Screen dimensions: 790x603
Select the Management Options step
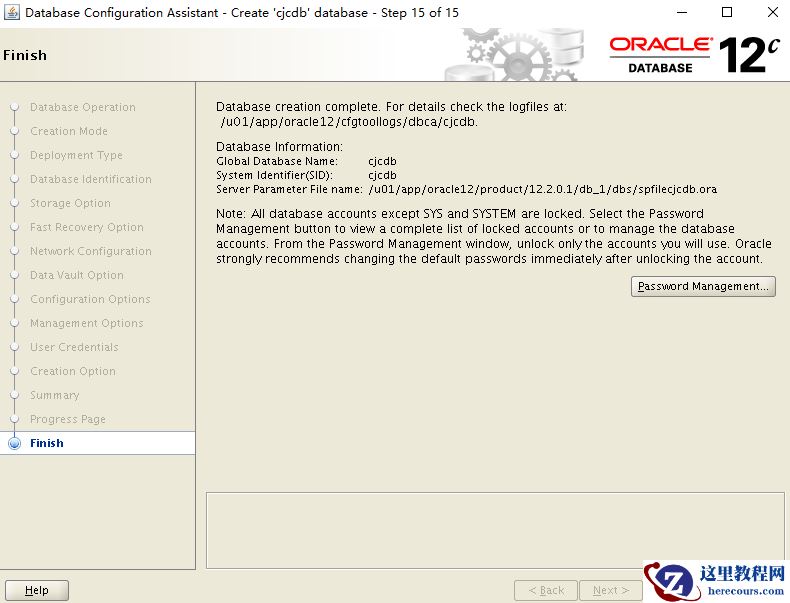[x=87, y=323]
